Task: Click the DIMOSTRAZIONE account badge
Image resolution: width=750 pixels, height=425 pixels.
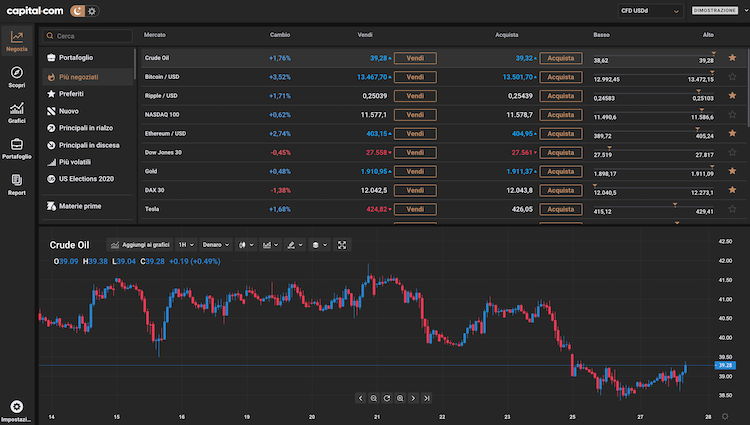Action: point(715,11)
